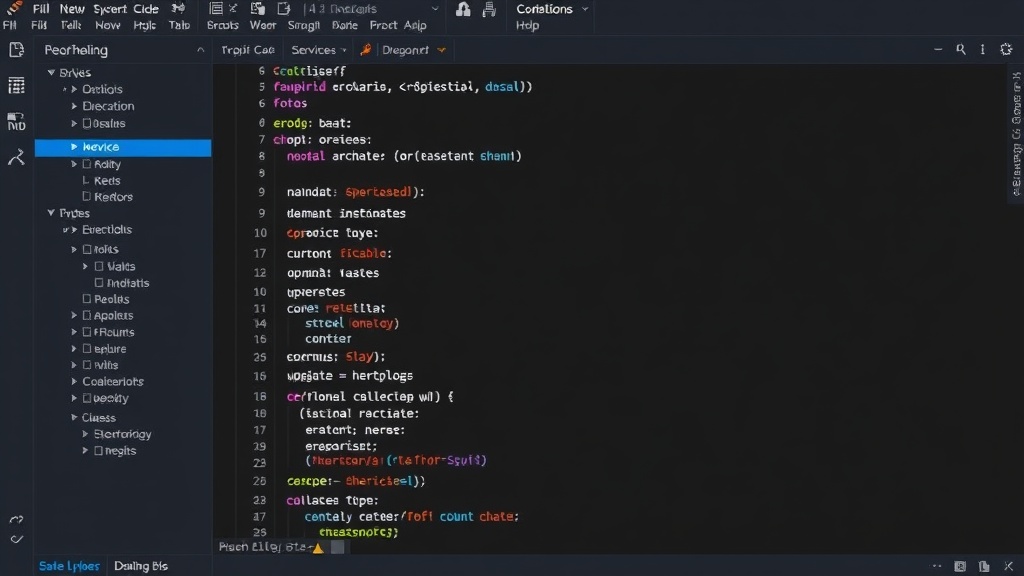Click the printer icon left of Coriations

(x=488, y=9)
